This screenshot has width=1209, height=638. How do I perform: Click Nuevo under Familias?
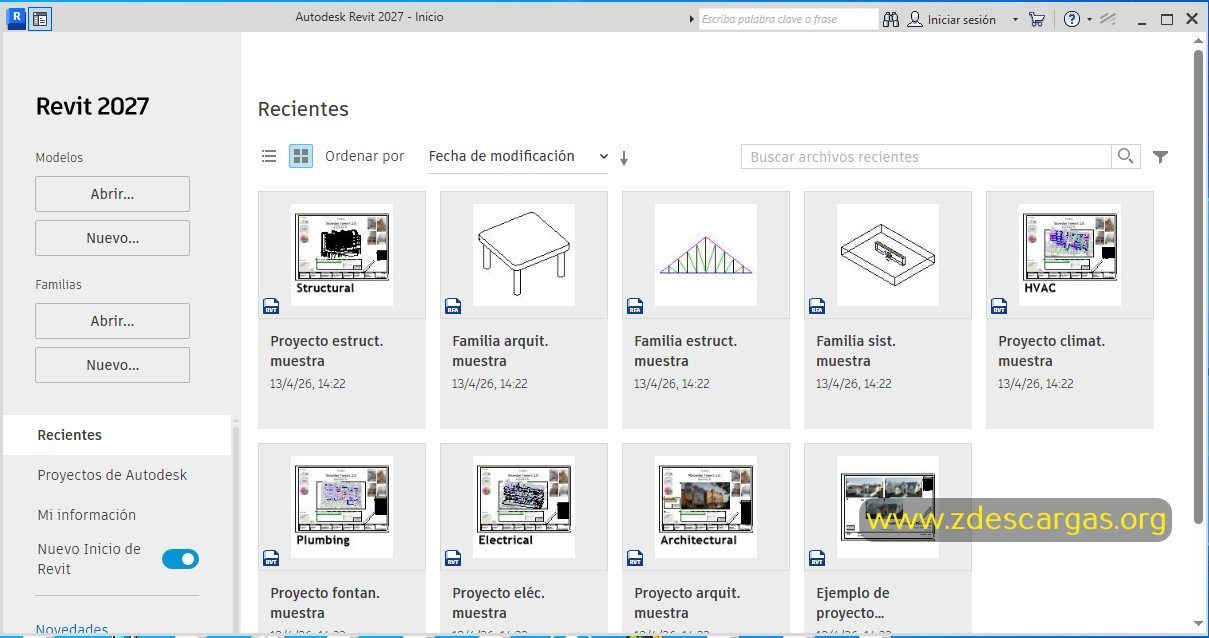[x=112, y=365]
